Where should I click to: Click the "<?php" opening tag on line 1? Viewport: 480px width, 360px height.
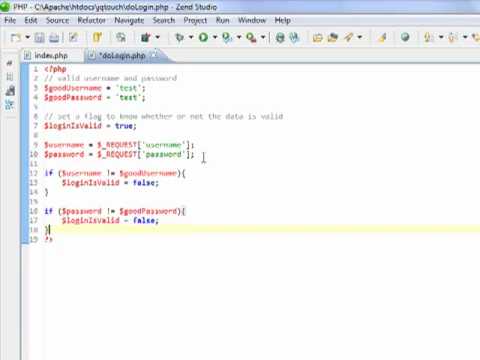click(x=55, y=69)
